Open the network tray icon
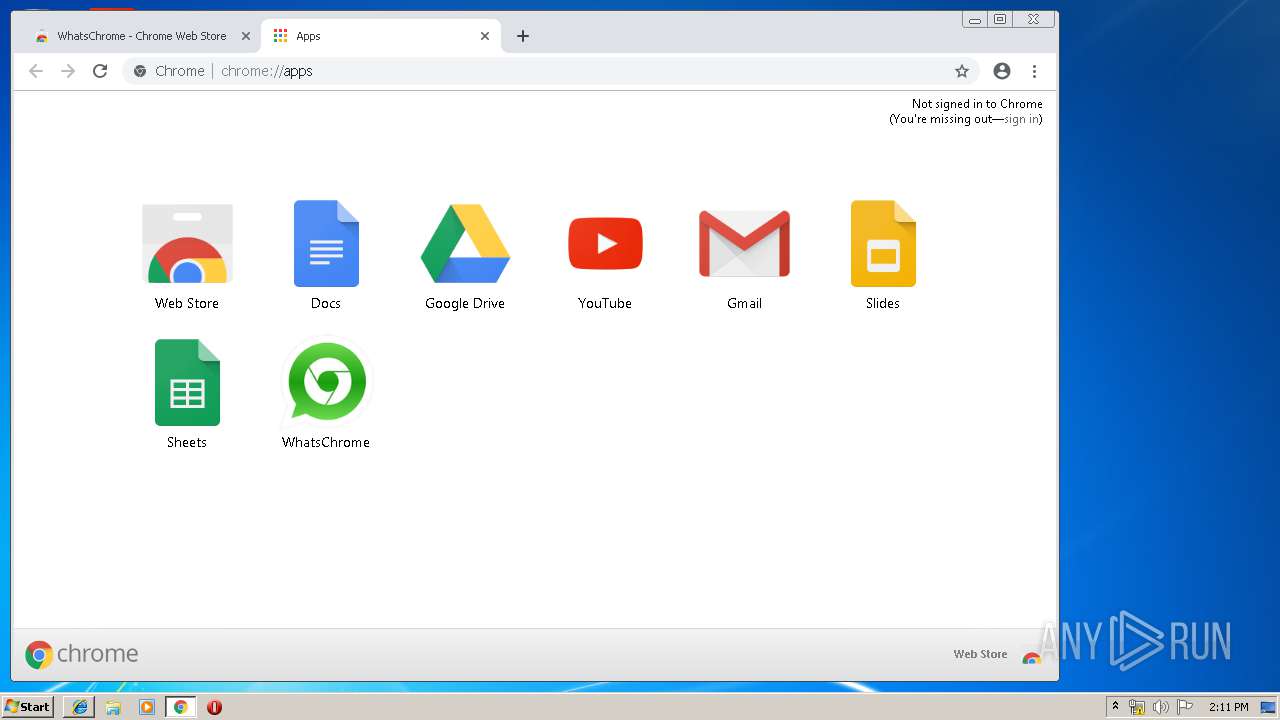Image resolution: width=1280 pixels, height=720 pixels. click(x=1137, y=707)
